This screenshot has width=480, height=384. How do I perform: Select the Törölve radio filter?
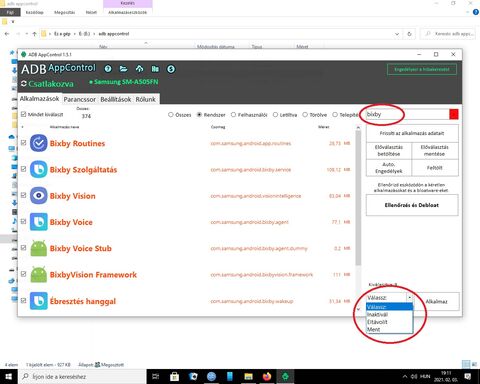305,115
